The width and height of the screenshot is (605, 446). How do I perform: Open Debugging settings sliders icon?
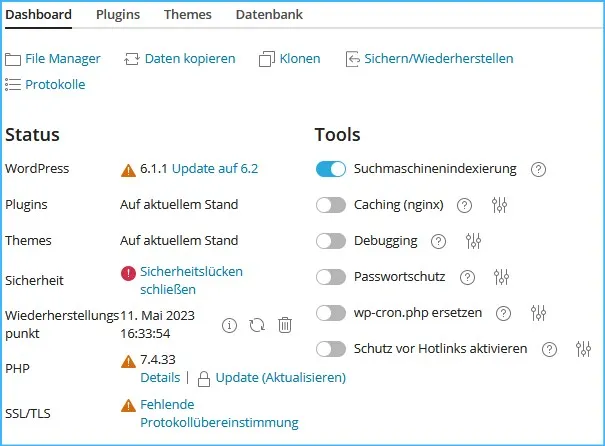click(473, 241)
